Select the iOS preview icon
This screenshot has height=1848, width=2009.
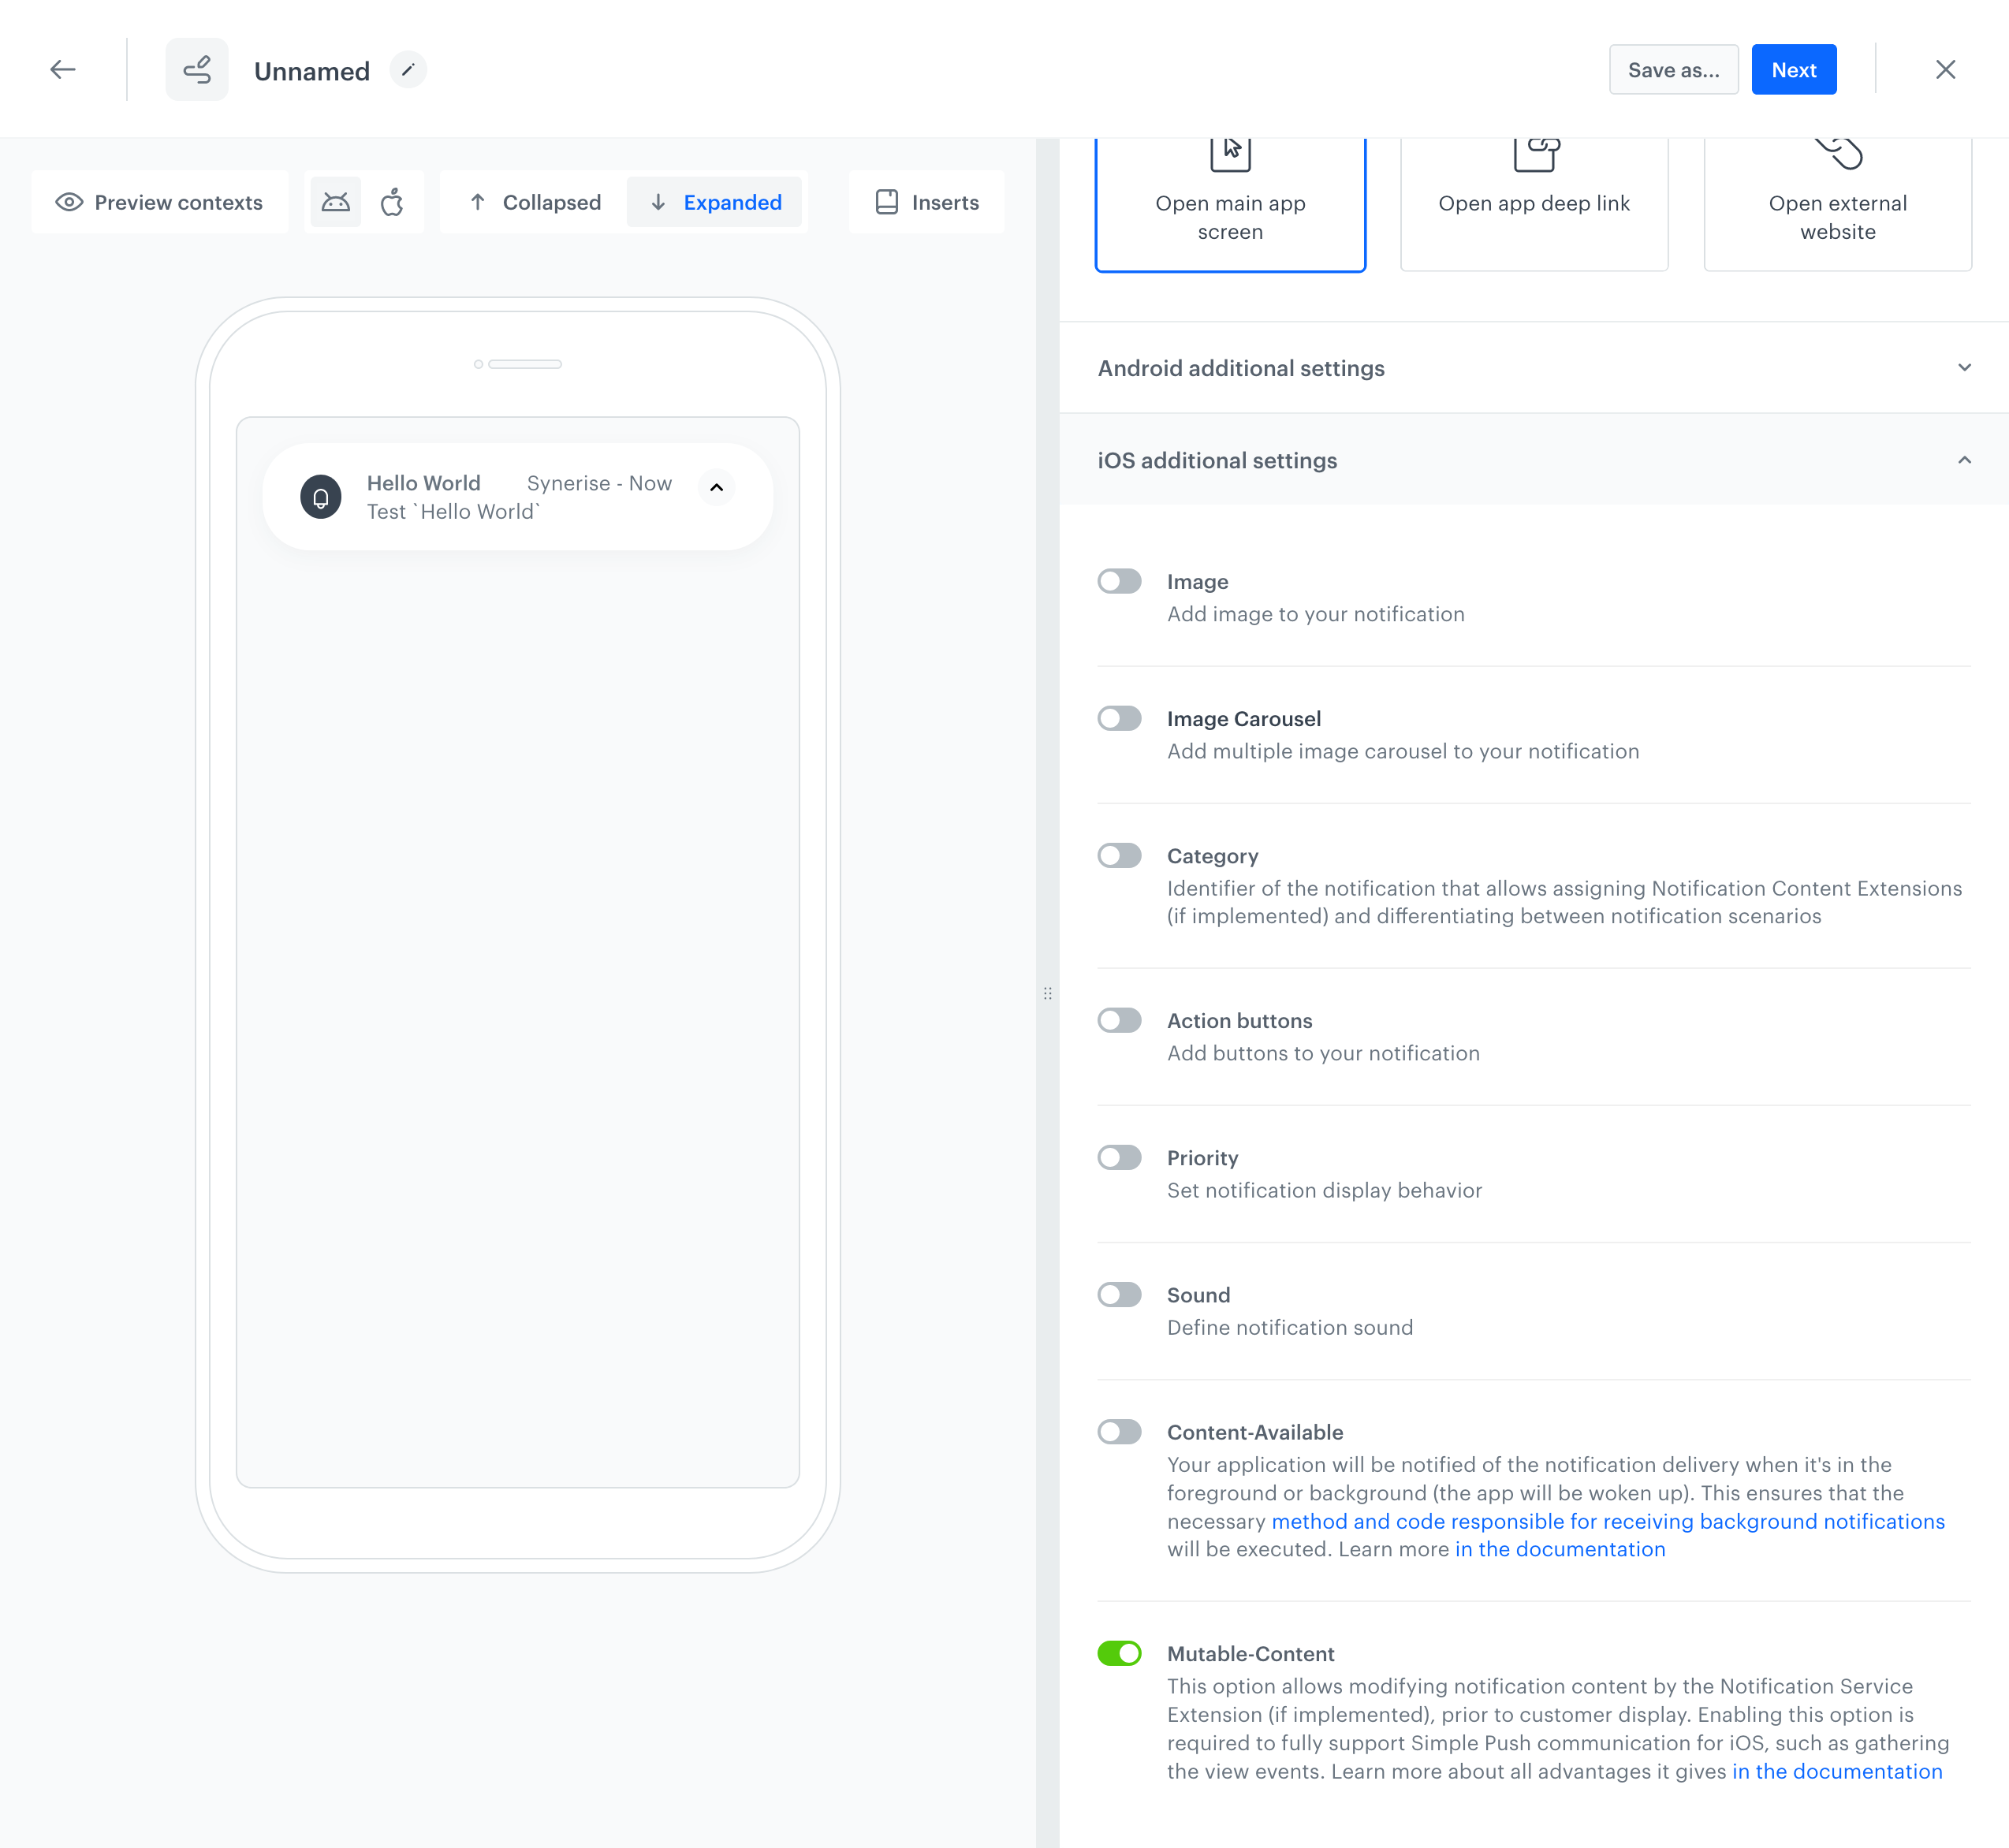click(x=390, y=201)
